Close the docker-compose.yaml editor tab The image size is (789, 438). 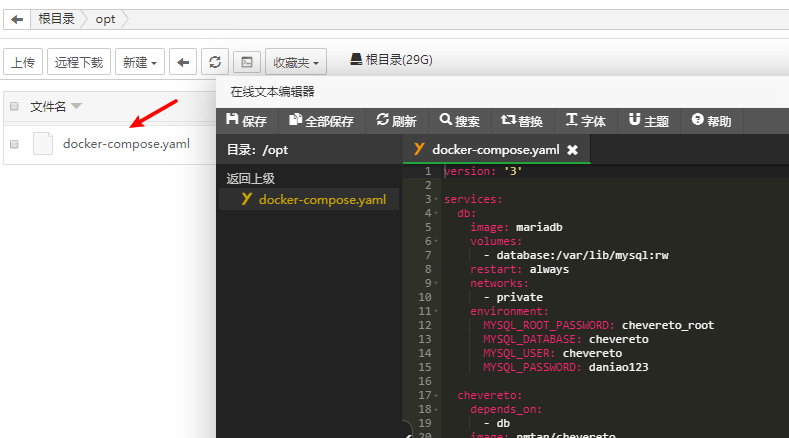click(573, 150)
